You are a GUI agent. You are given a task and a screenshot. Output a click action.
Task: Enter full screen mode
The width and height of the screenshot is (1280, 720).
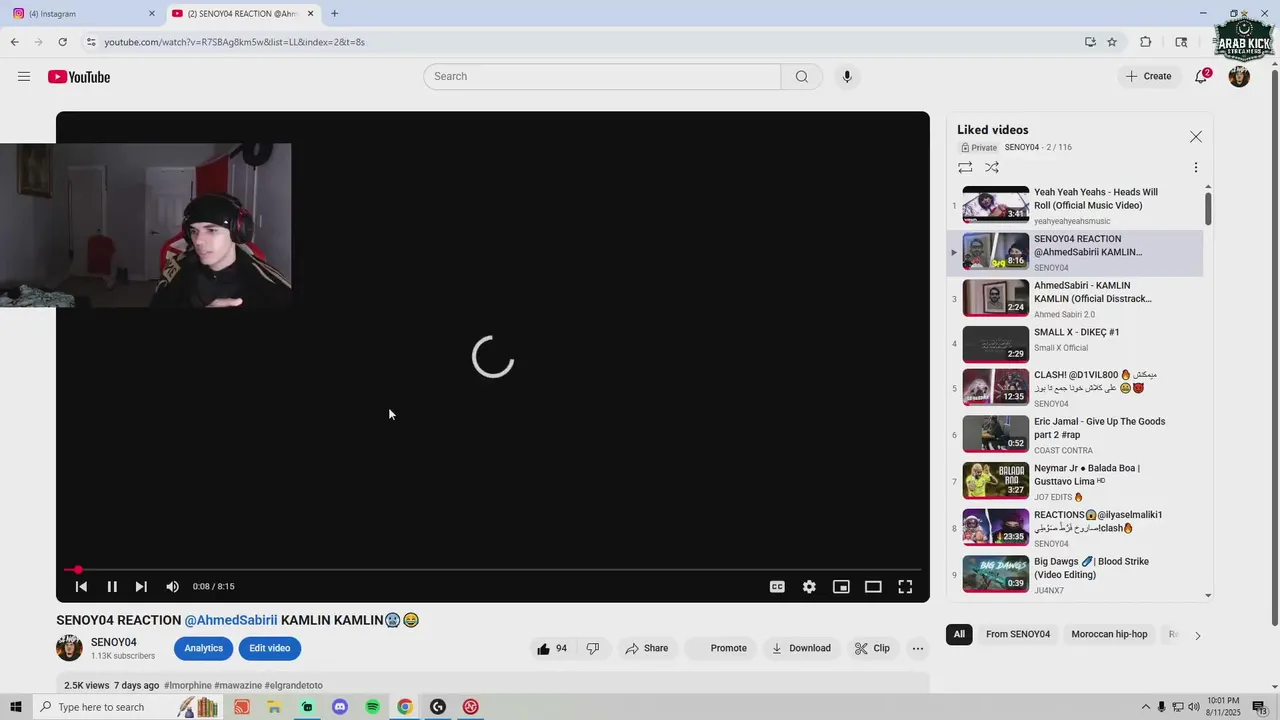pos(905,587)
